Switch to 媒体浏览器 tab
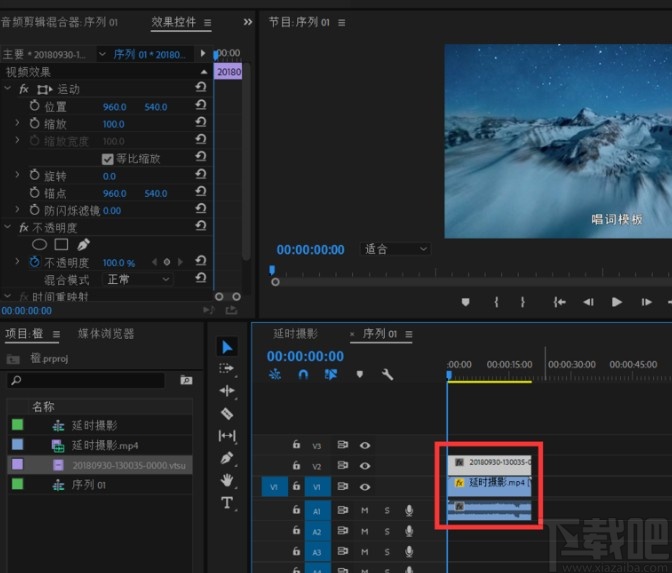This screenshot has height=573, width=672. (x=106, y=333)
